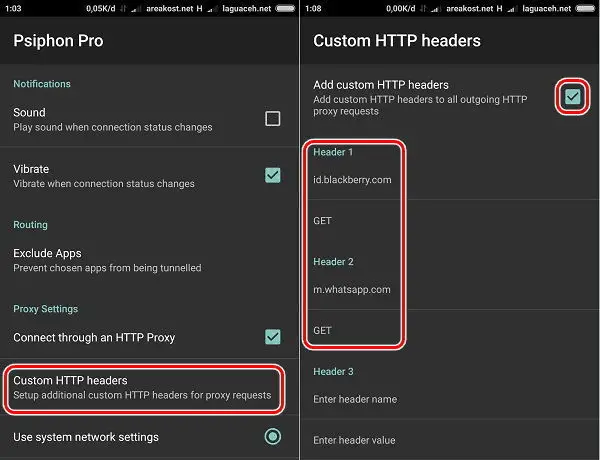Edit Header 2 name m.whatsapp.com

coord(450,290)
